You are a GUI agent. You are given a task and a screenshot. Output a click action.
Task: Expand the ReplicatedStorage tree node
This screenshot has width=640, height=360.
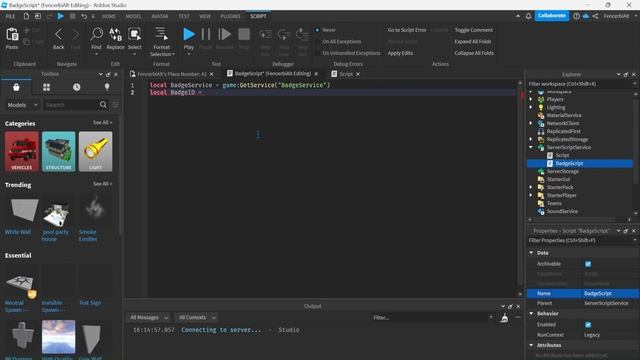(531, 139)
